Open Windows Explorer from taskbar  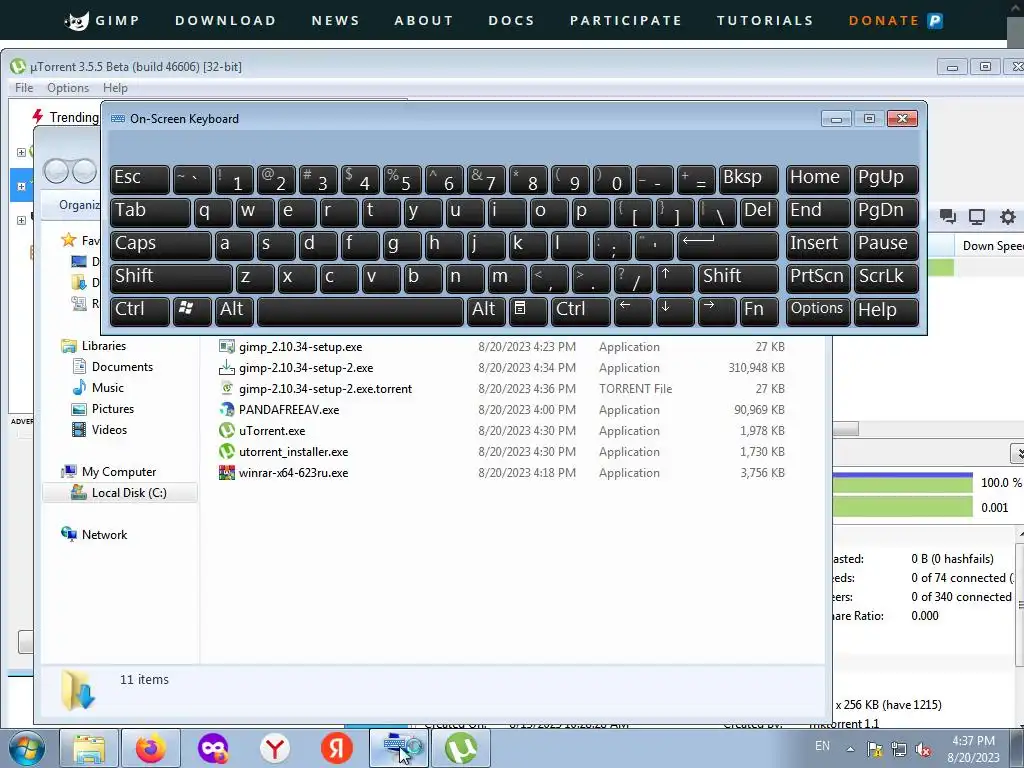tap(89, 748)
